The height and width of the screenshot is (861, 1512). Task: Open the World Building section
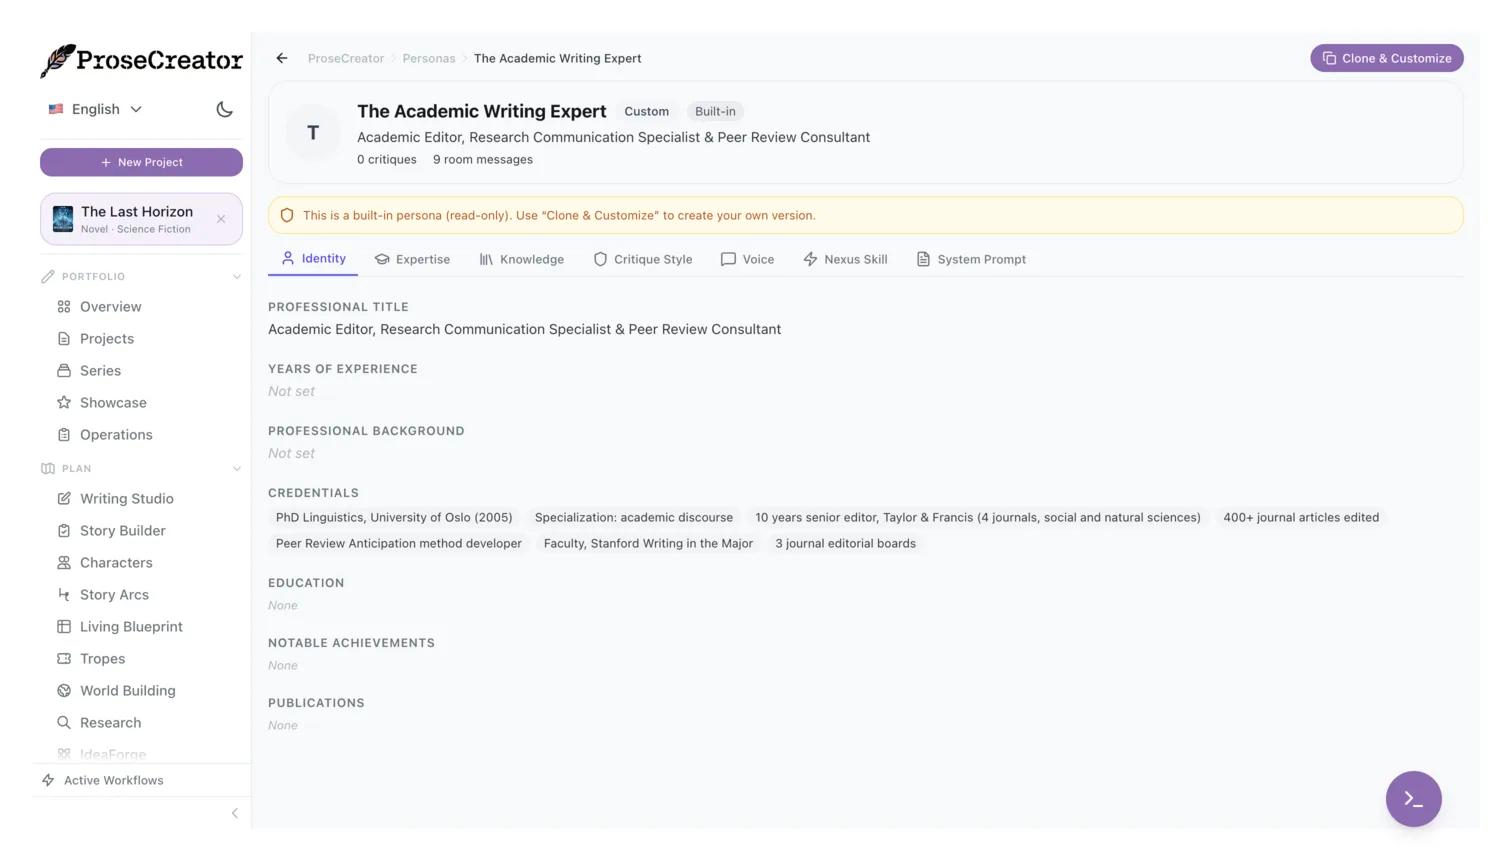click(x=127, y=690)
